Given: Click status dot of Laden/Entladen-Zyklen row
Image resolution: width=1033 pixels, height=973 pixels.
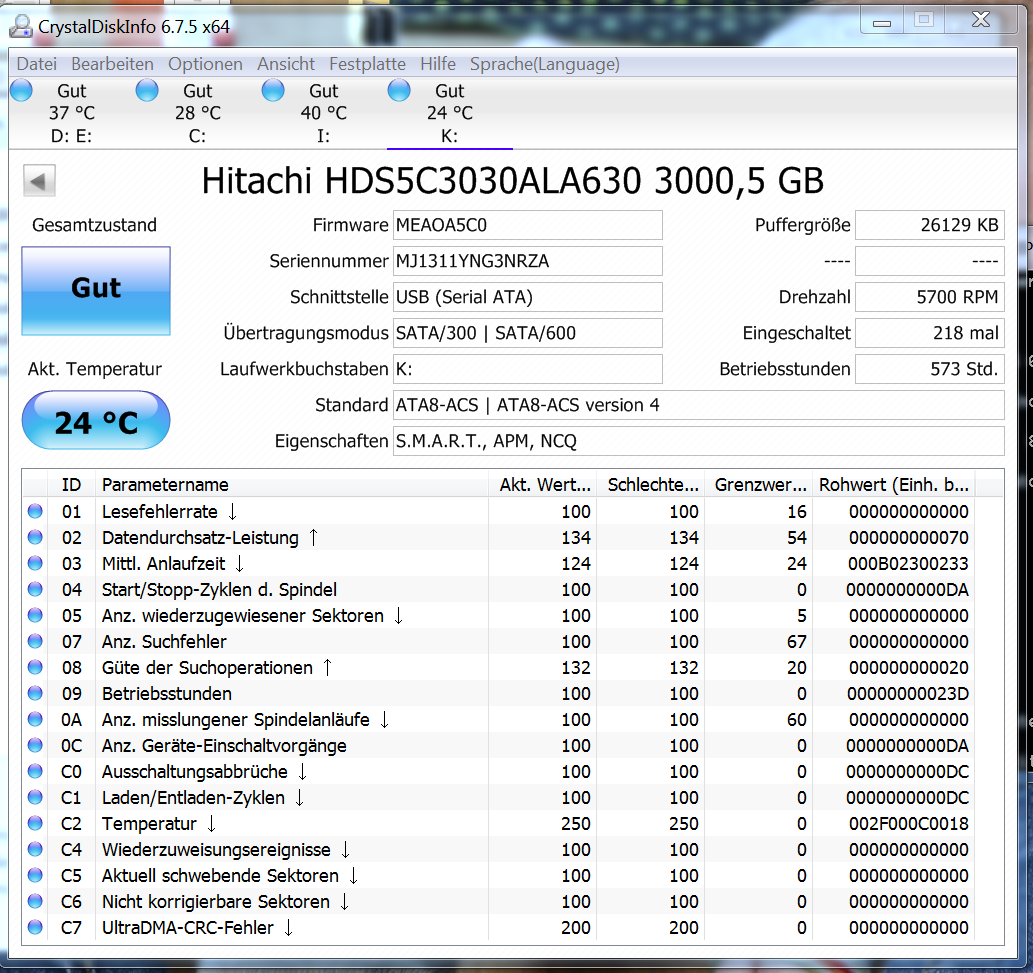Looking at the screenshot, I should tap(35, 797).
